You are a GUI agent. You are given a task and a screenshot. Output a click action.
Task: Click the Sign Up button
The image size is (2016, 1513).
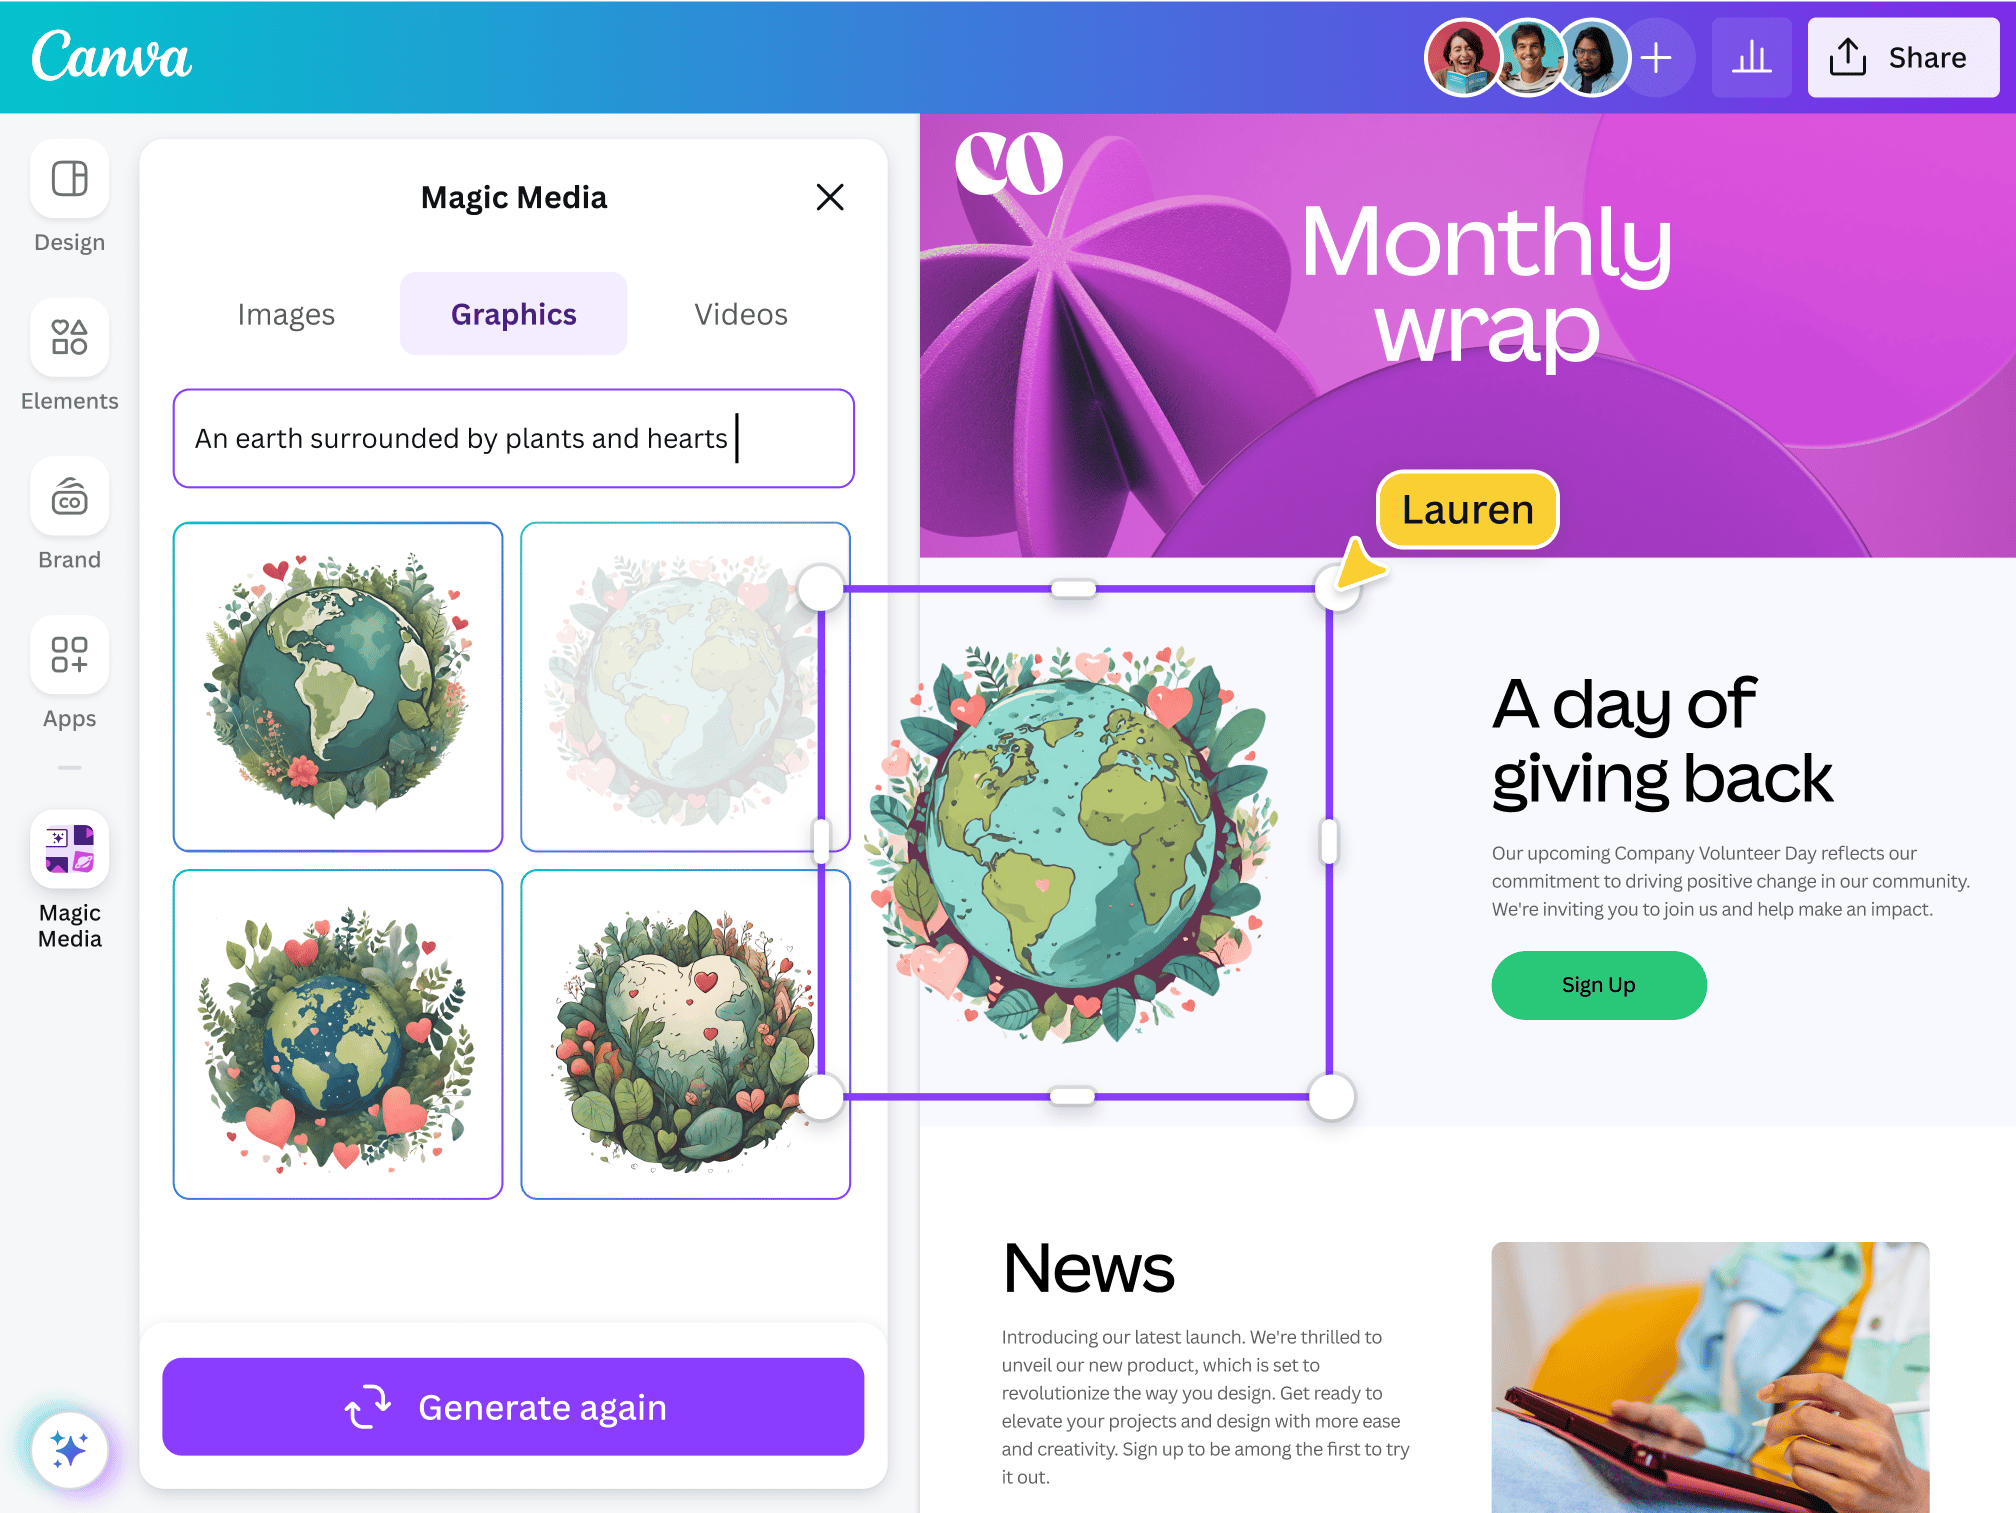(1597, 984)
